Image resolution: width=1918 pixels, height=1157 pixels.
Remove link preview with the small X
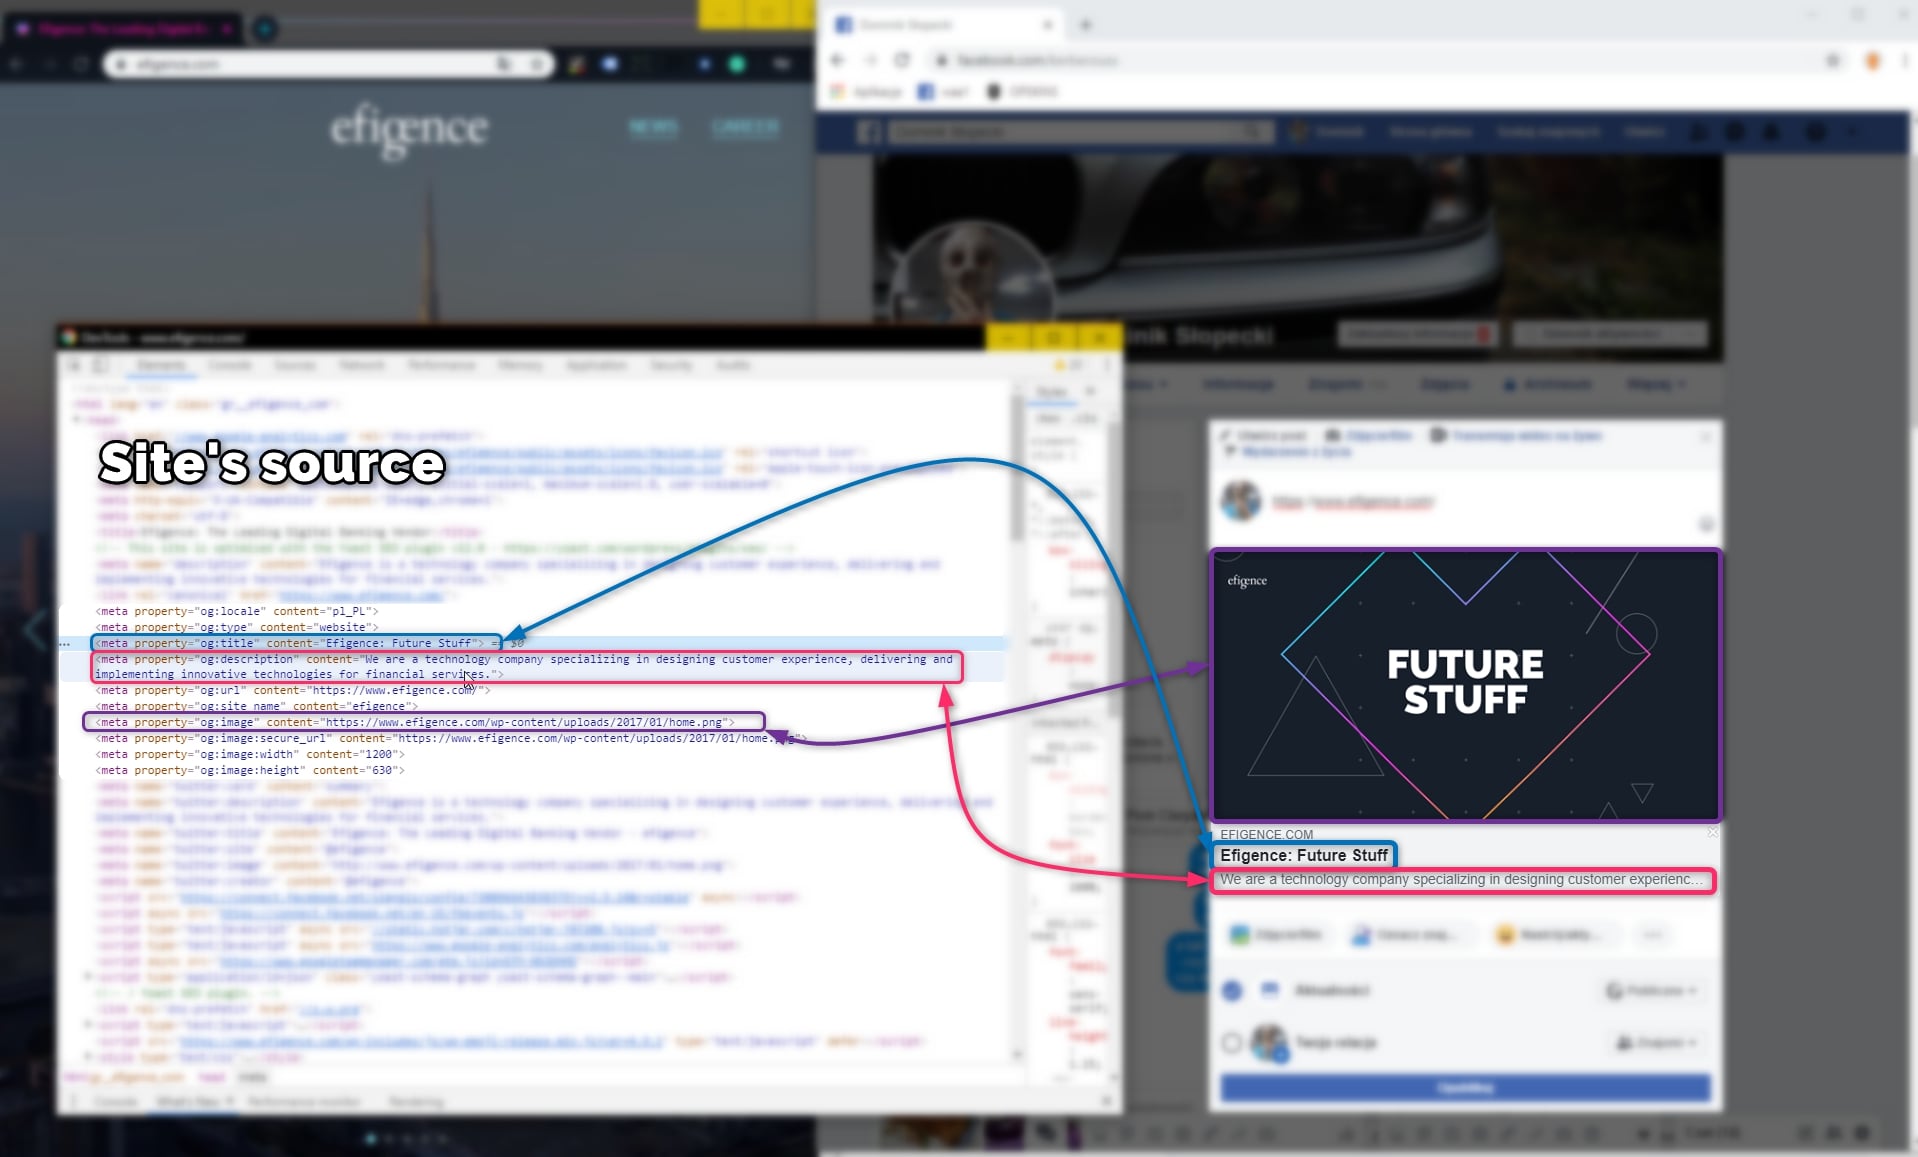[1713, 832]
